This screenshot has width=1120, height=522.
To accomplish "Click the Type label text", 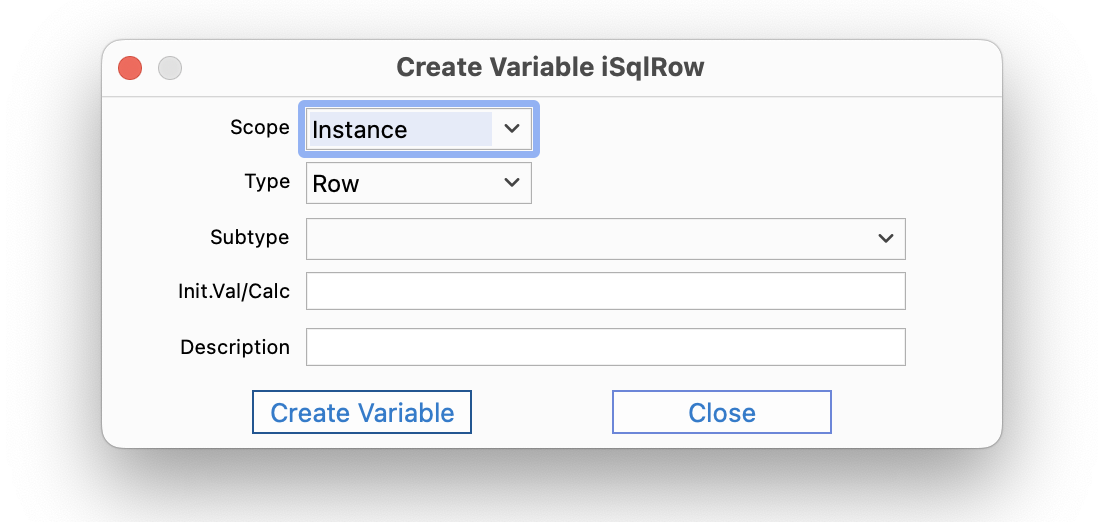I will tap(268, 182).
